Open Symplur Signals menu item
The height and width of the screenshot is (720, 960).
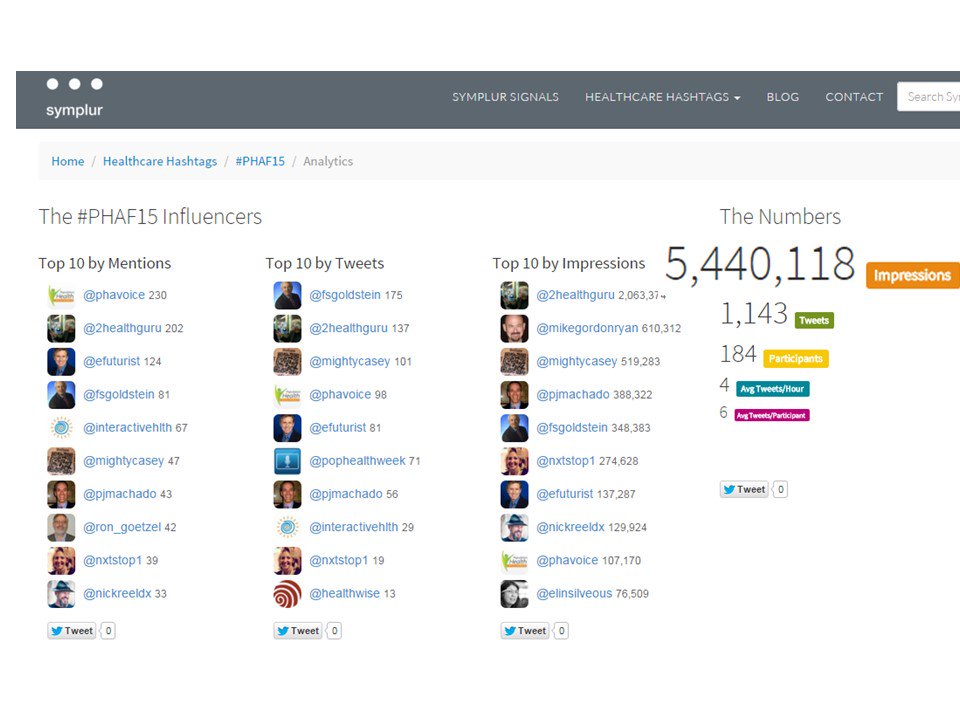coord(505,97)
